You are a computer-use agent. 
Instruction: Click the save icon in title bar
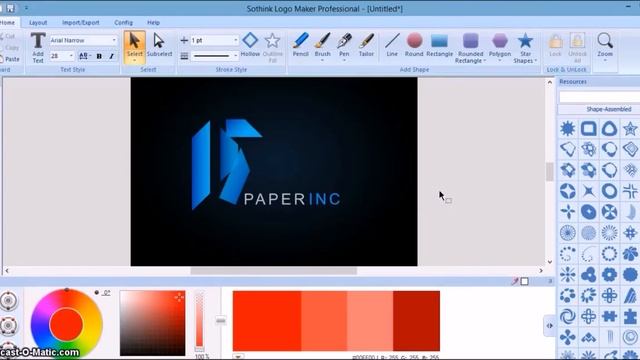(10, 8)
